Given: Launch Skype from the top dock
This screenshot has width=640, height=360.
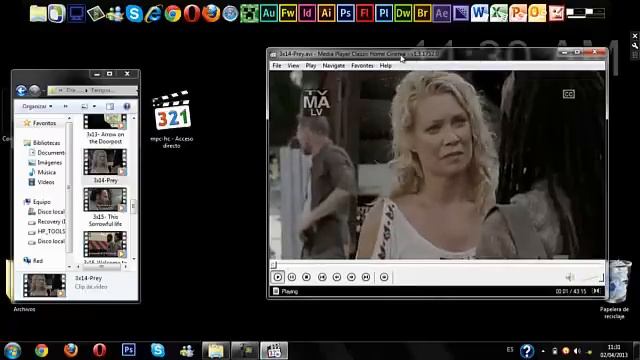Looking at the screenshot, I should point(134,13).
